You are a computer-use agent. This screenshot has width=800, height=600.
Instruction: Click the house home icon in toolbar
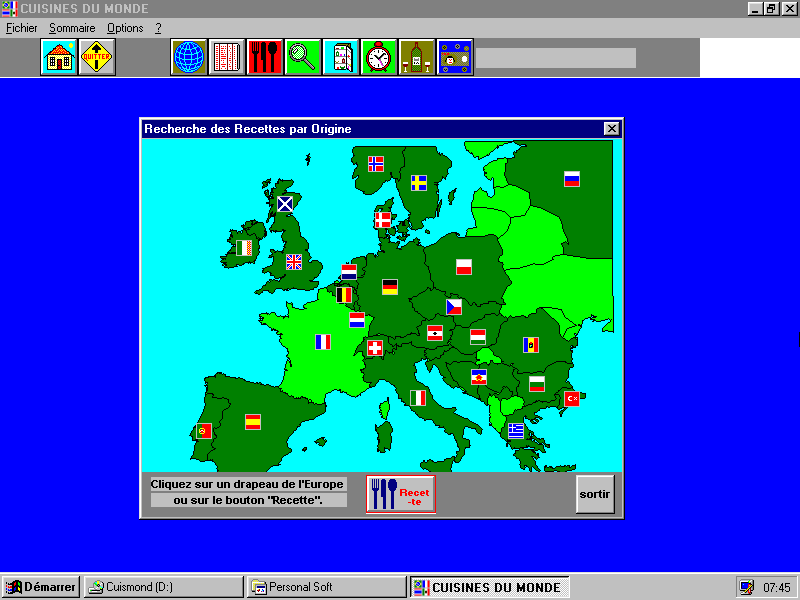pos(59,57)
